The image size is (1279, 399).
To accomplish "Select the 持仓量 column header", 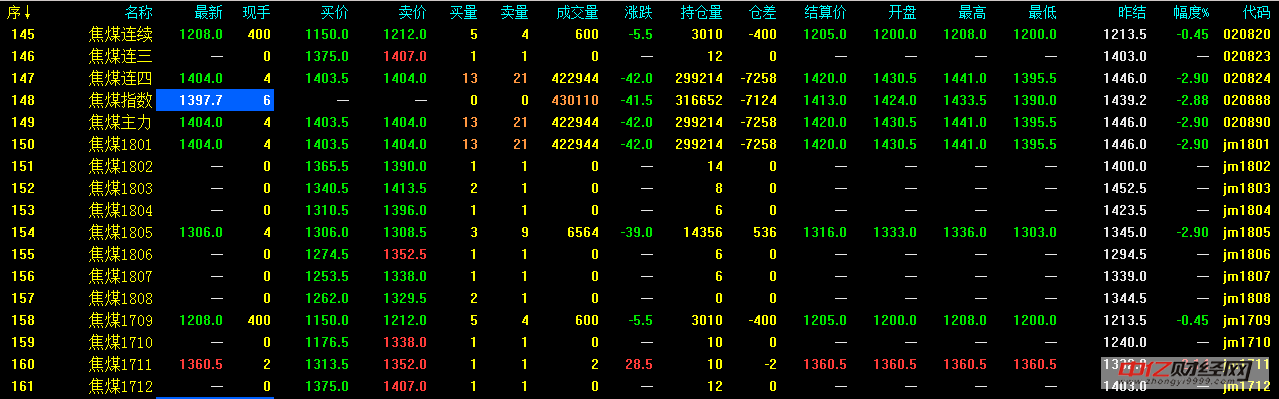I will point(701,12).
